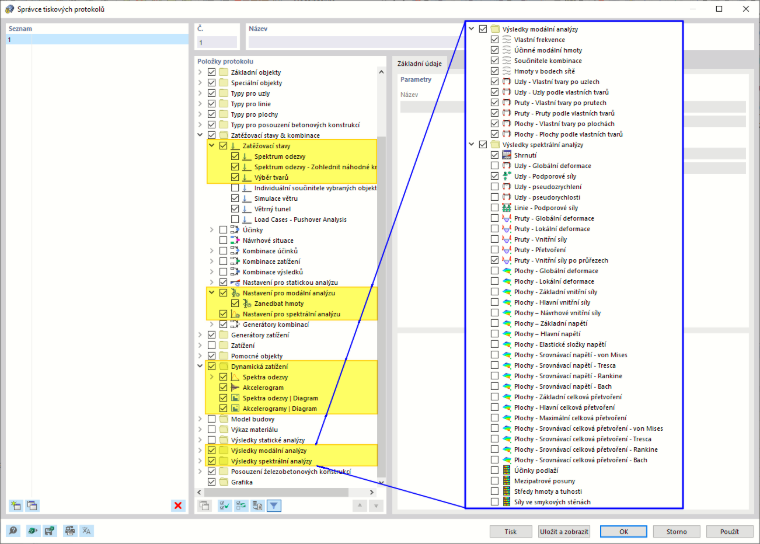Click the tree's horizontal scrollbar
This screenshot has width=760, height=544.
275,492
